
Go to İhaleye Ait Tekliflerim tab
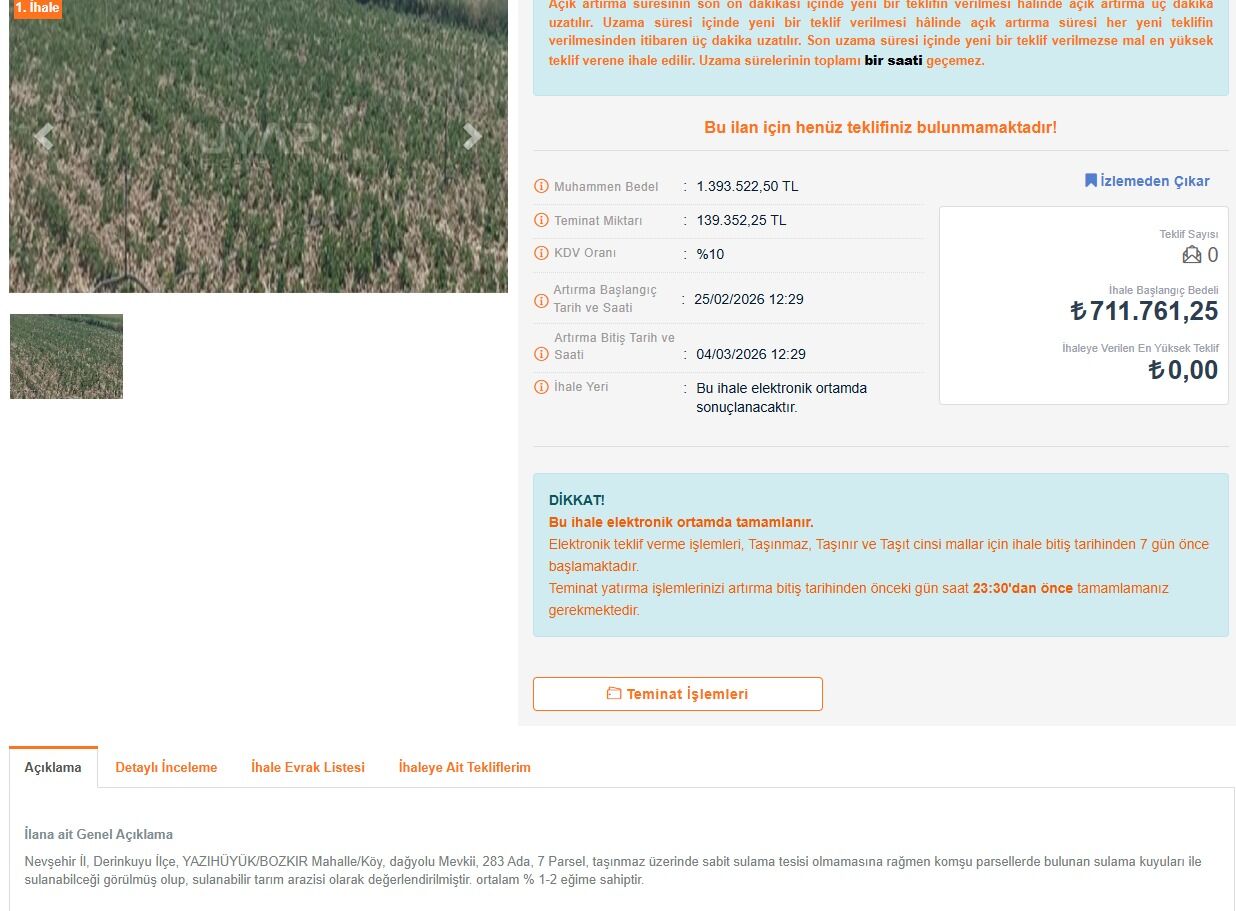point(465,767)
